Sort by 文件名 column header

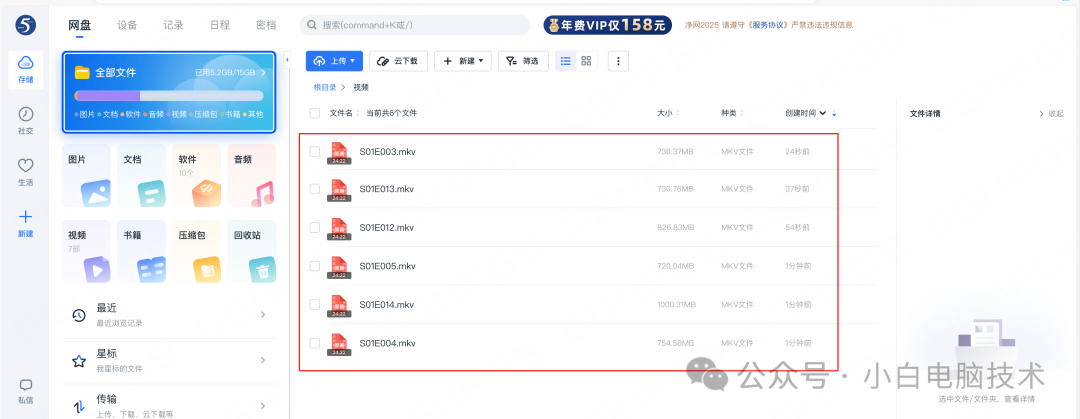click(x=344, y=113)
